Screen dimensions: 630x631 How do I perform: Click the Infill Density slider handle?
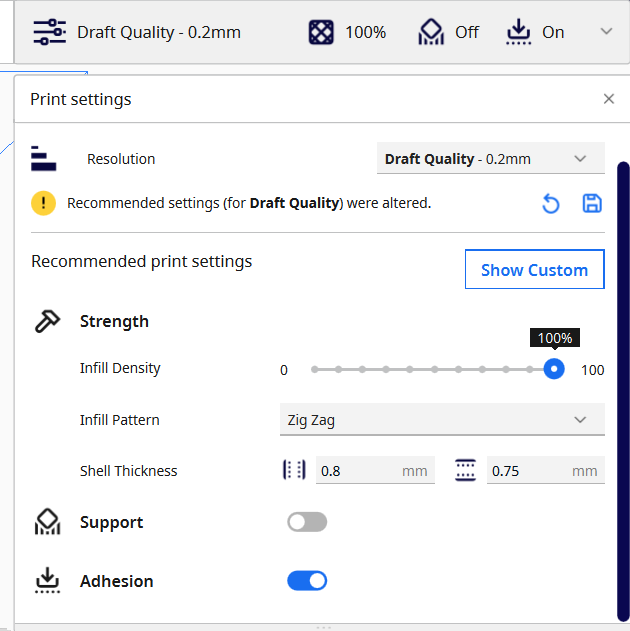click(554, 369)
